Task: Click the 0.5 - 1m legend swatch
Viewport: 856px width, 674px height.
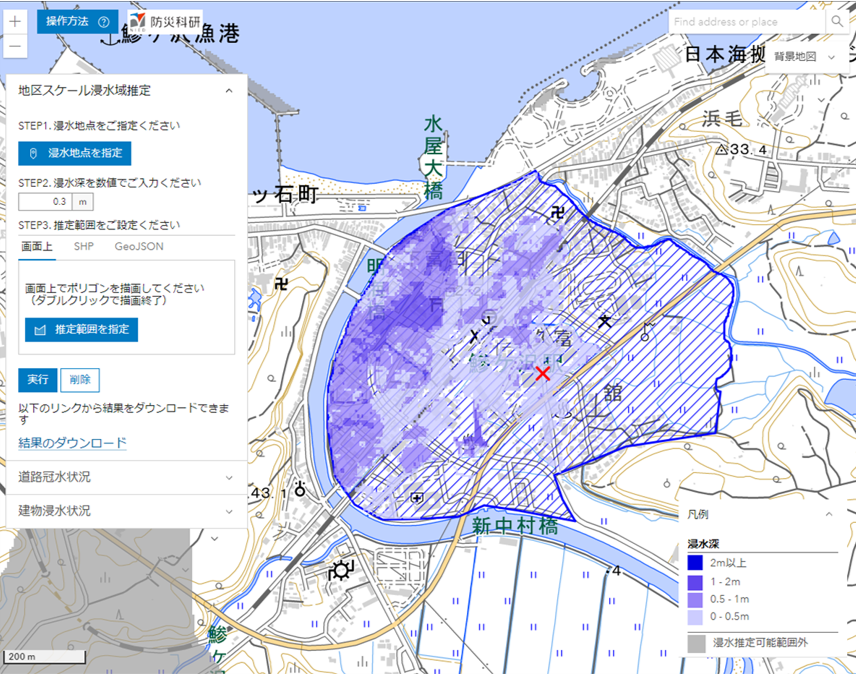Action: coord(695,600)
